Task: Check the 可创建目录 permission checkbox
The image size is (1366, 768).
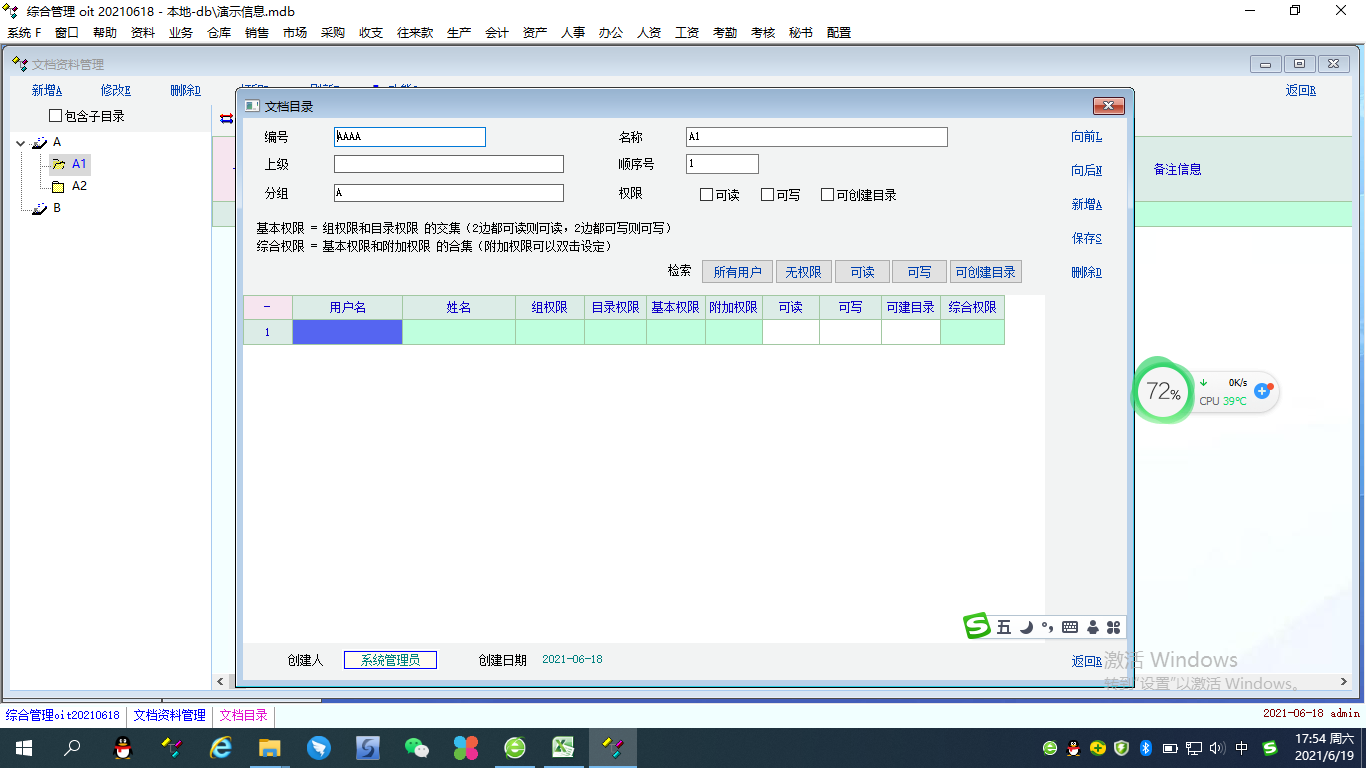Action: click(827, 195)
